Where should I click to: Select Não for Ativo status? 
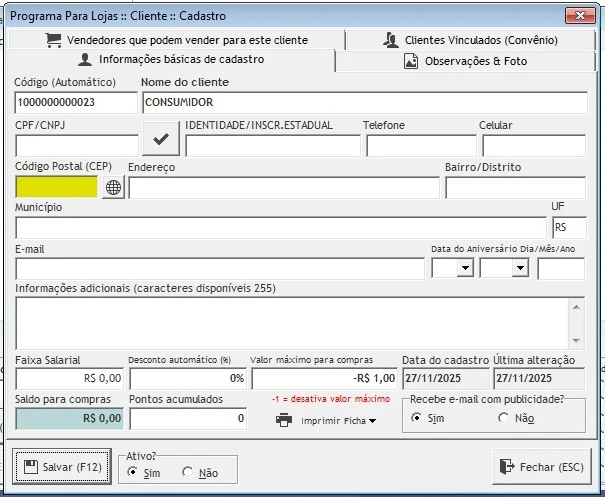click(187, 473)
